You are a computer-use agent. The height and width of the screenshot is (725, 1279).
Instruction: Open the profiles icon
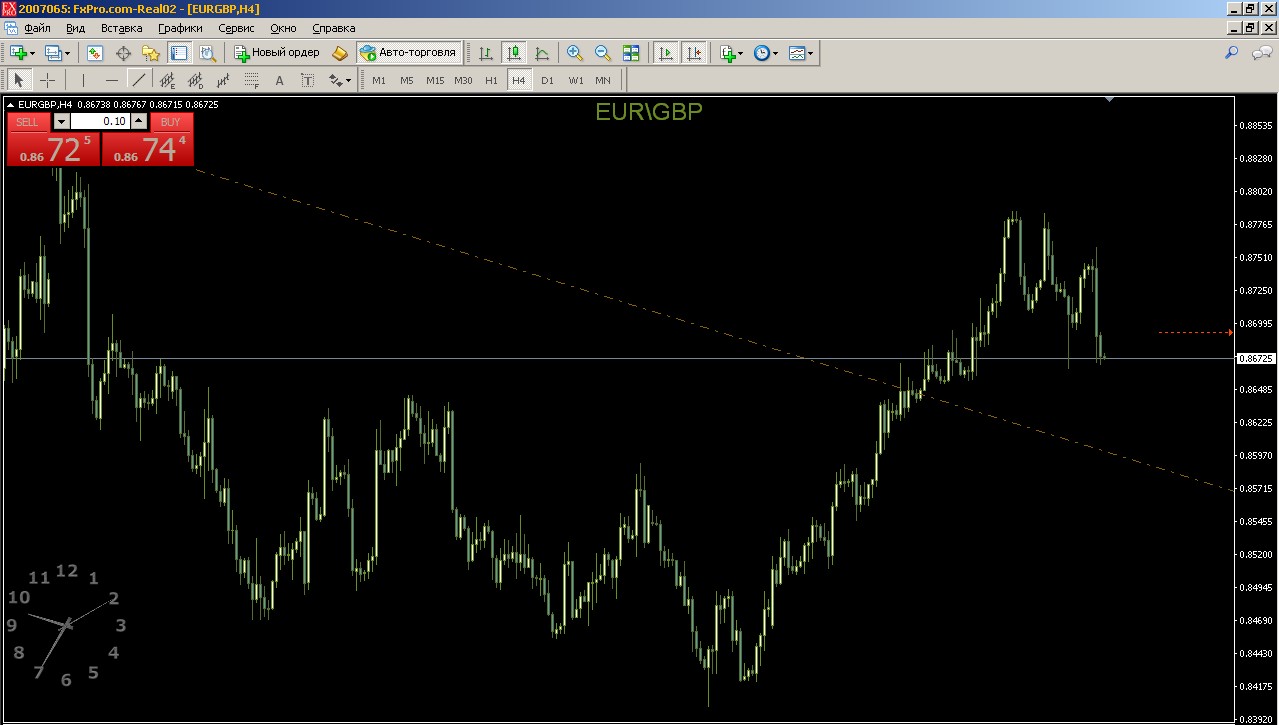(53, 53)
